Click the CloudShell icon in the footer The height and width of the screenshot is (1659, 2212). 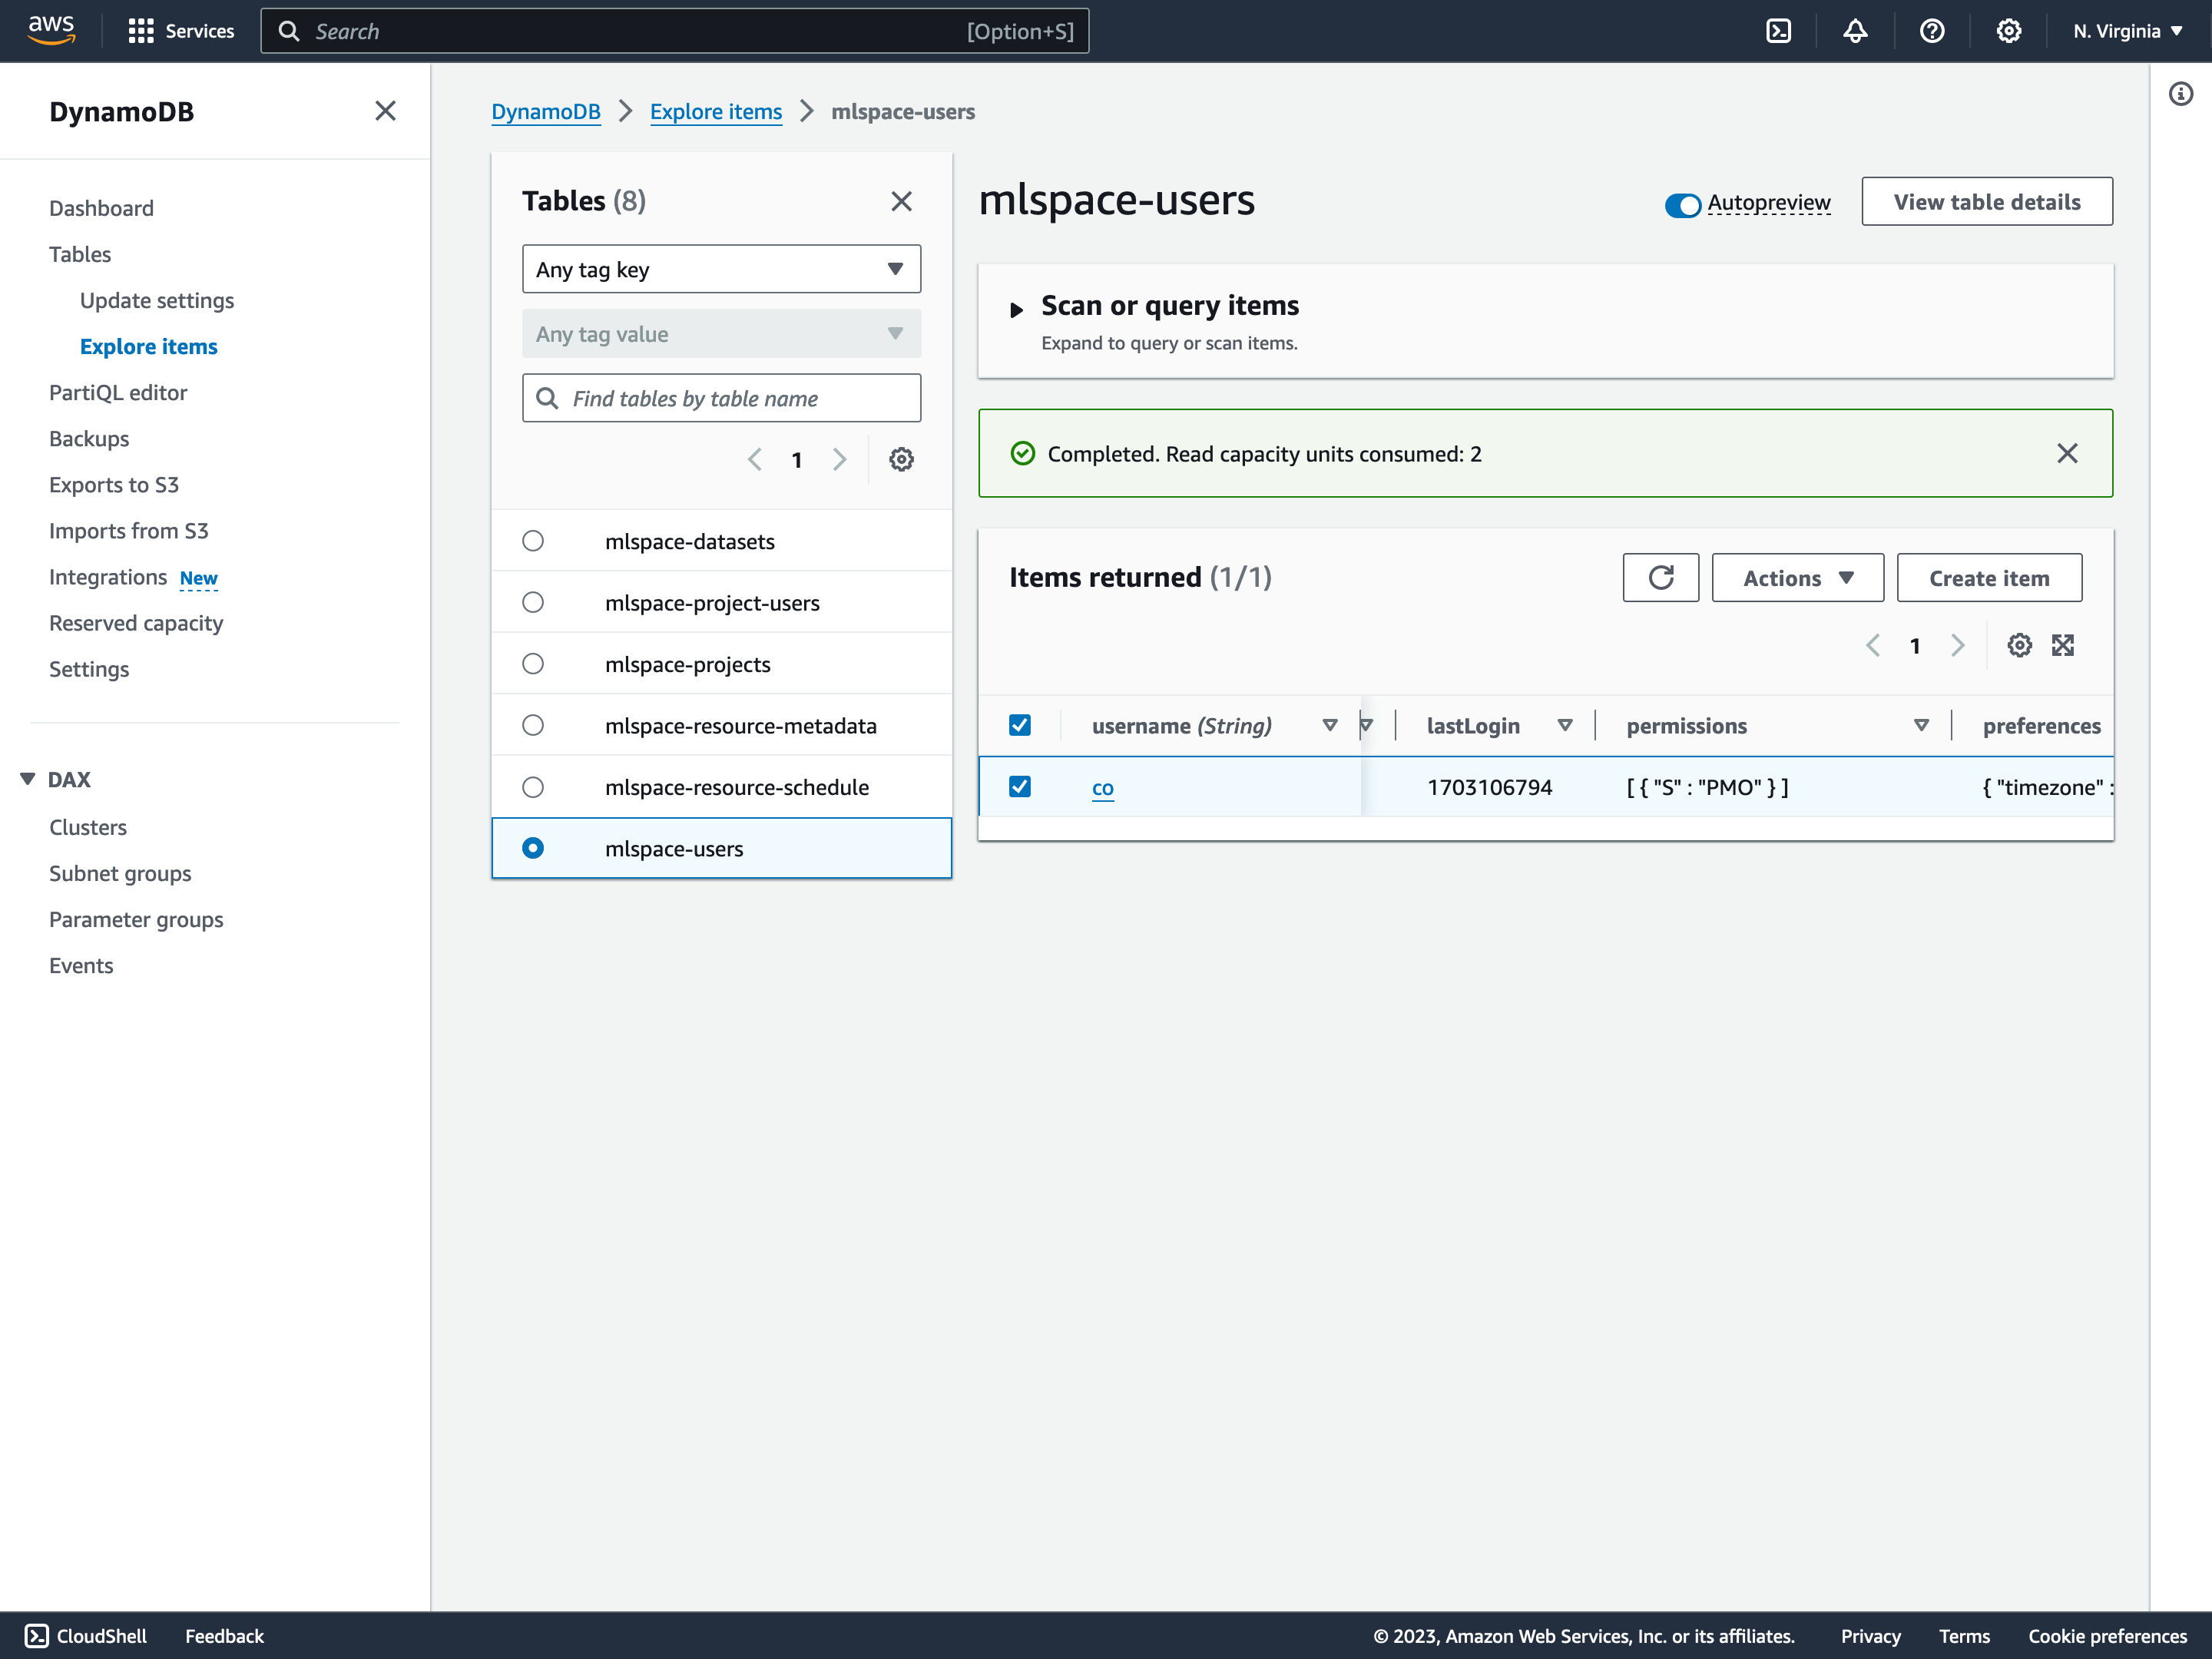coord(36,1635)
